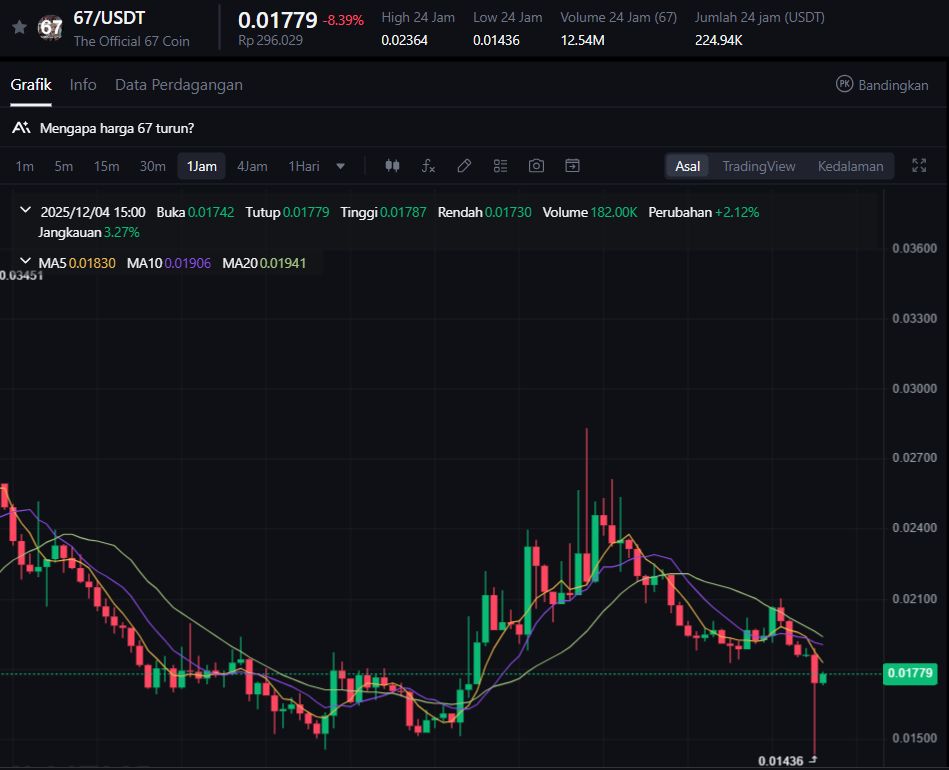Click the Bandingkan compare button
Image resolution: width=949 pixels, height=770 pixels.
(x=882, y=85)
